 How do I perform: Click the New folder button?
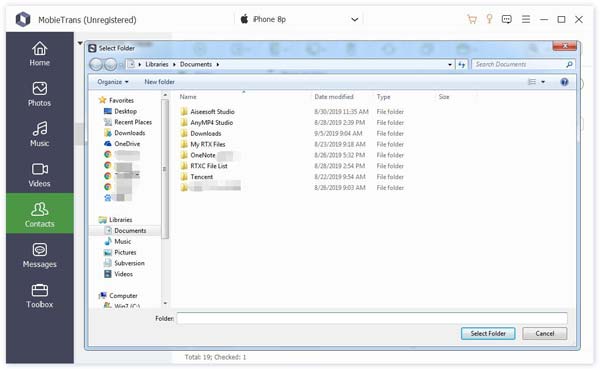(159, 82)
